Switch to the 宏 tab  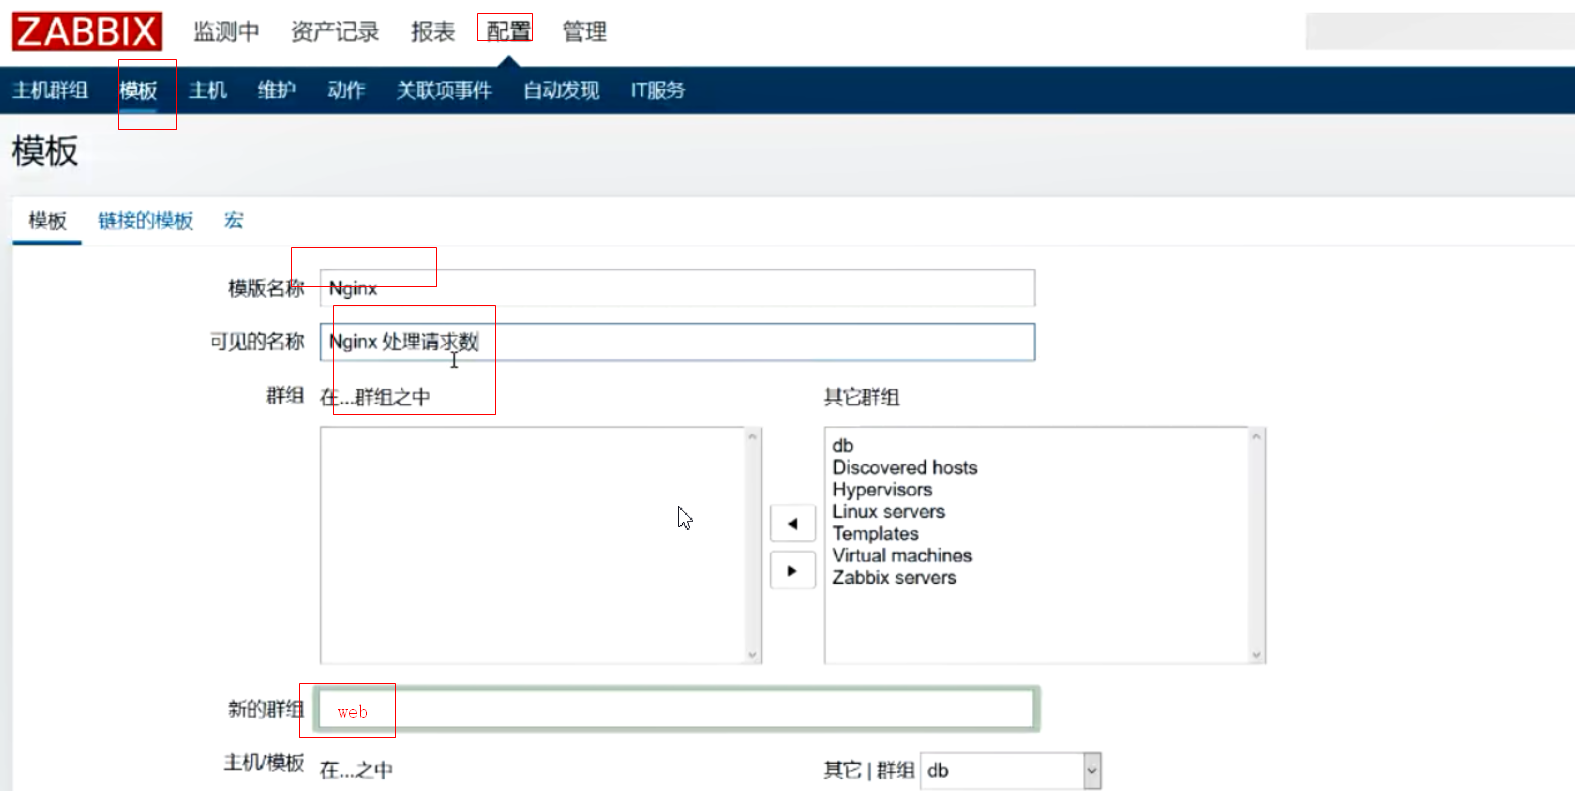(234, 220)
